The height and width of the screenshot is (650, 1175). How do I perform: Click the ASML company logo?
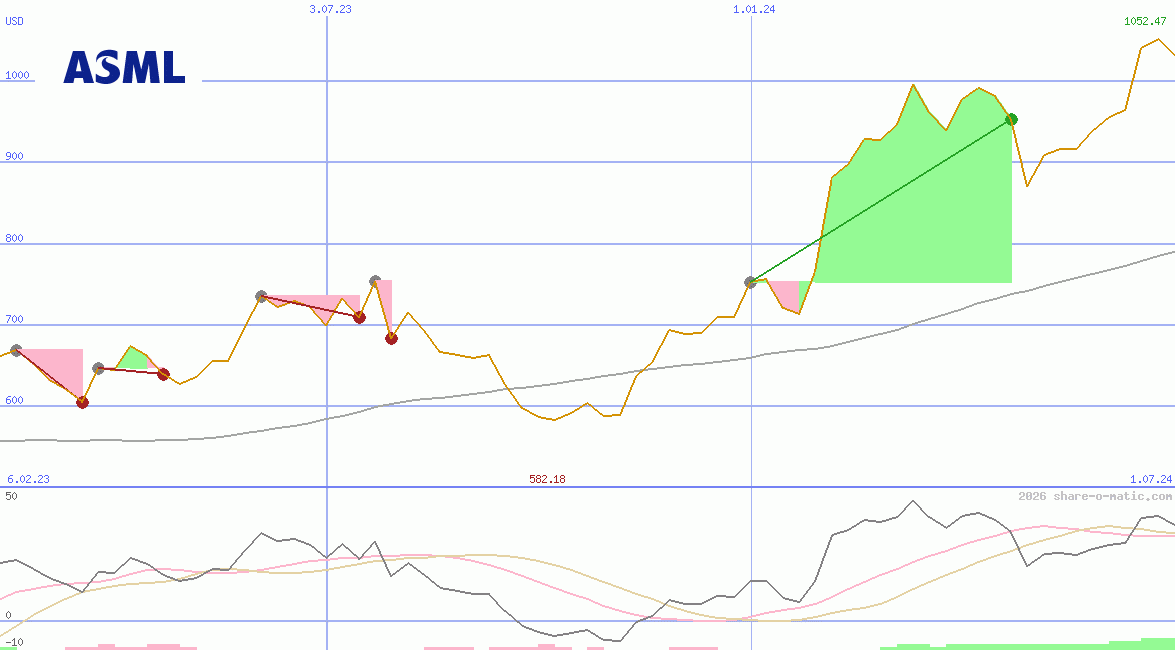click(x=123, y=66)
